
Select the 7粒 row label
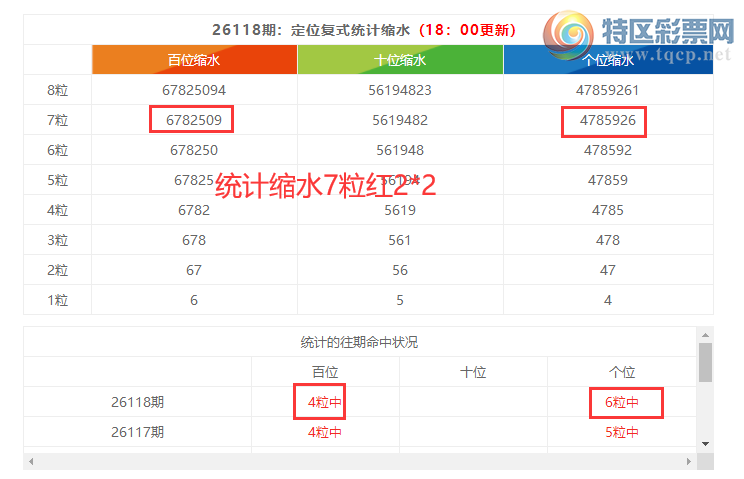point(57,120)
